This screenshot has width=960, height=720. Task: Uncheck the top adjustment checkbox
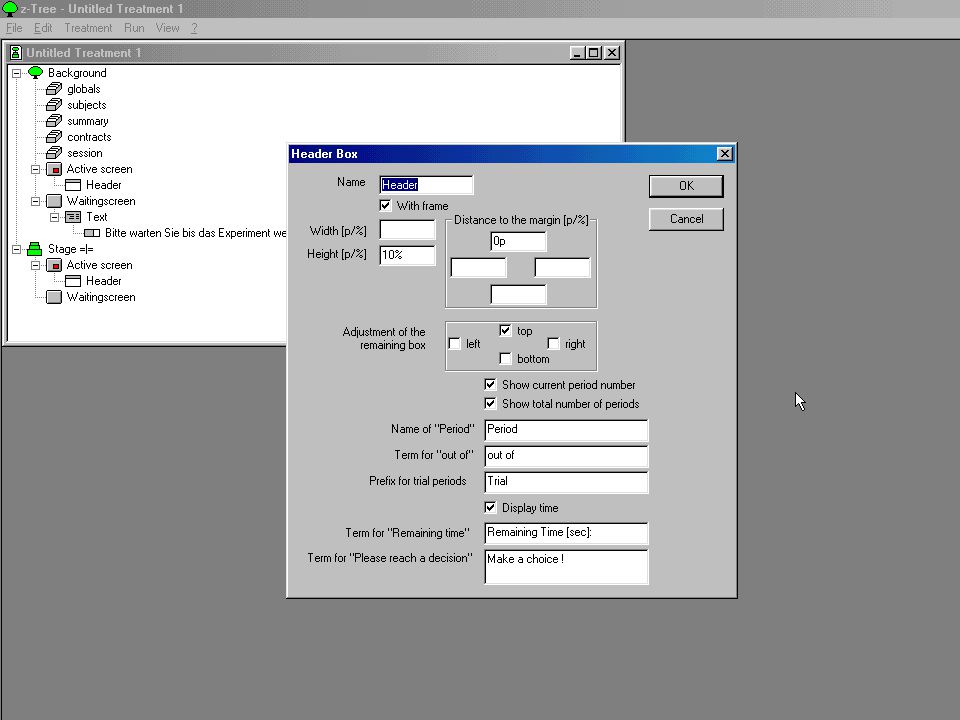point(505,331)
